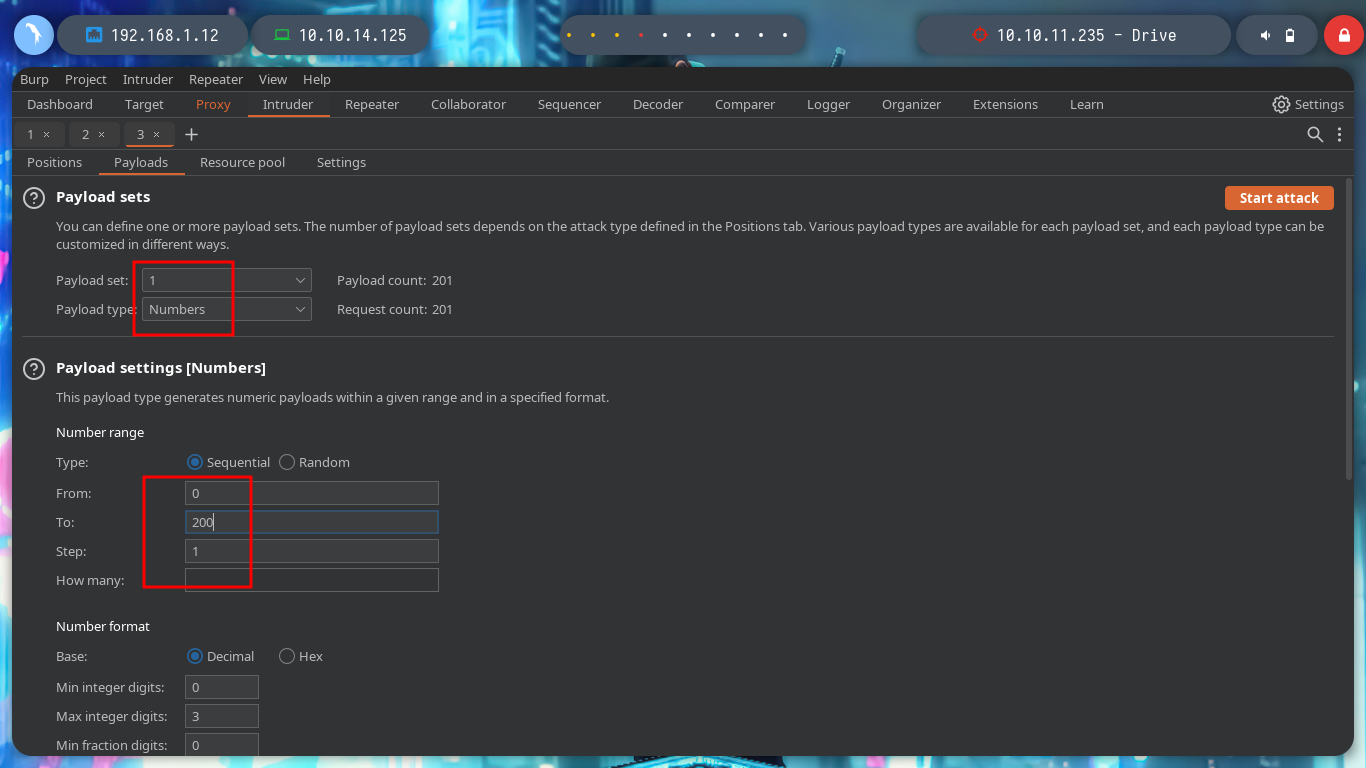Image resolution: width=1366 pixels, height=768 pixels.
Task: Click the To number field
Action: [x=312, y=522]
